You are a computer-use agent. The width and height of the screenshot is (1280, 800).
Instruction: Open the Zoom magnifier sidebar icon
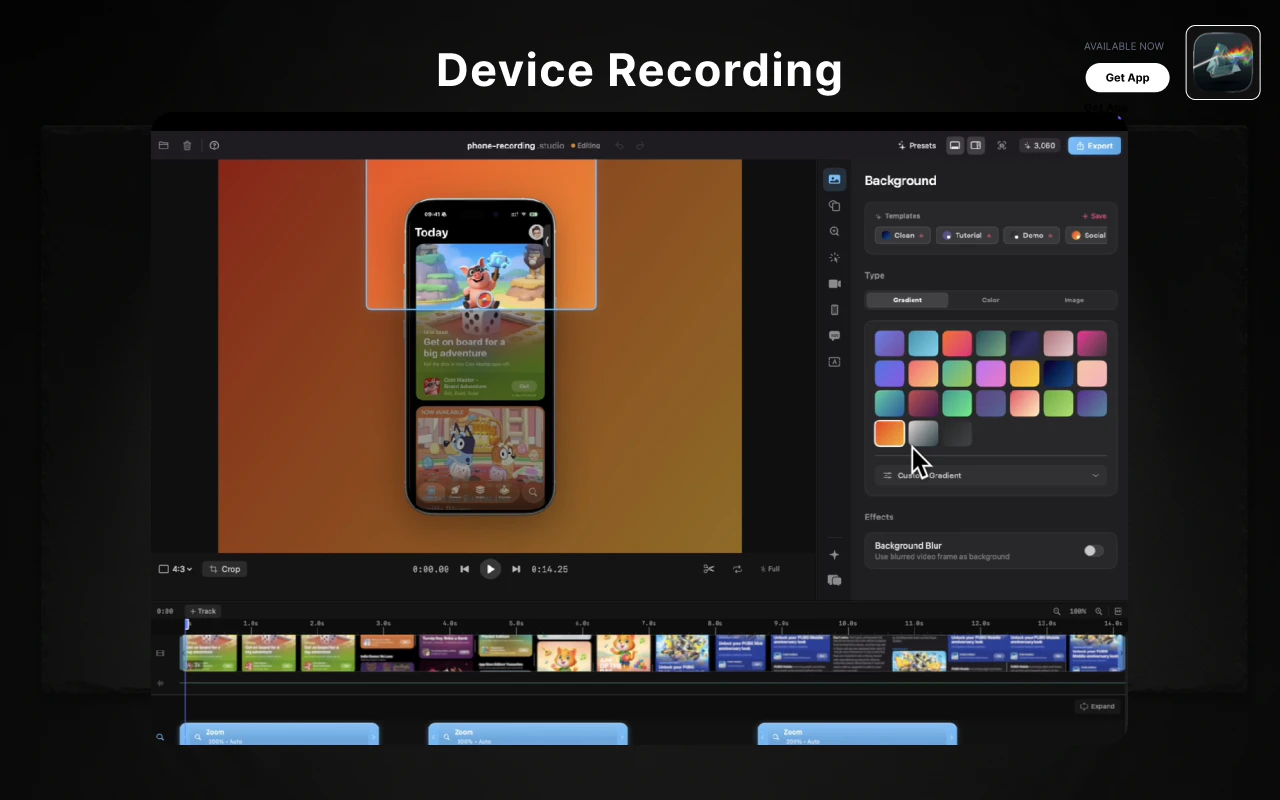click(834, 231)
